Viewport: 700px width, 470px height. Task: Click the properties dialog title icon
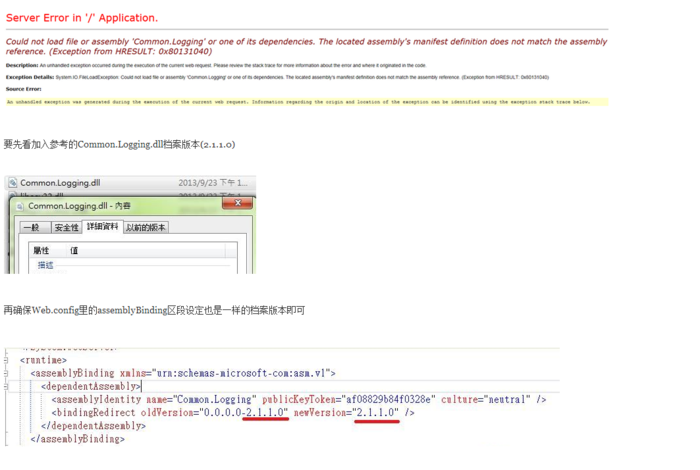click(20, 206)
